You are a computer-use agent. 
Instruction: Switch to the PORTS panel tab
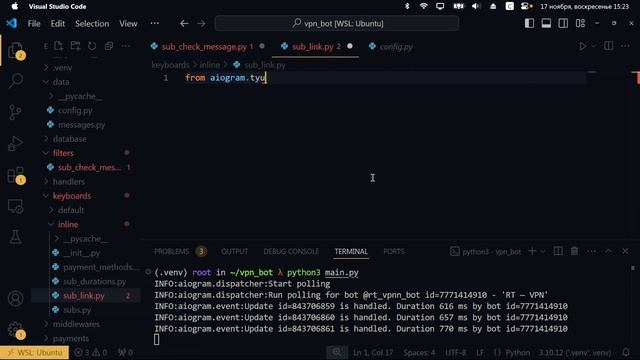click(x=393, y=251)
